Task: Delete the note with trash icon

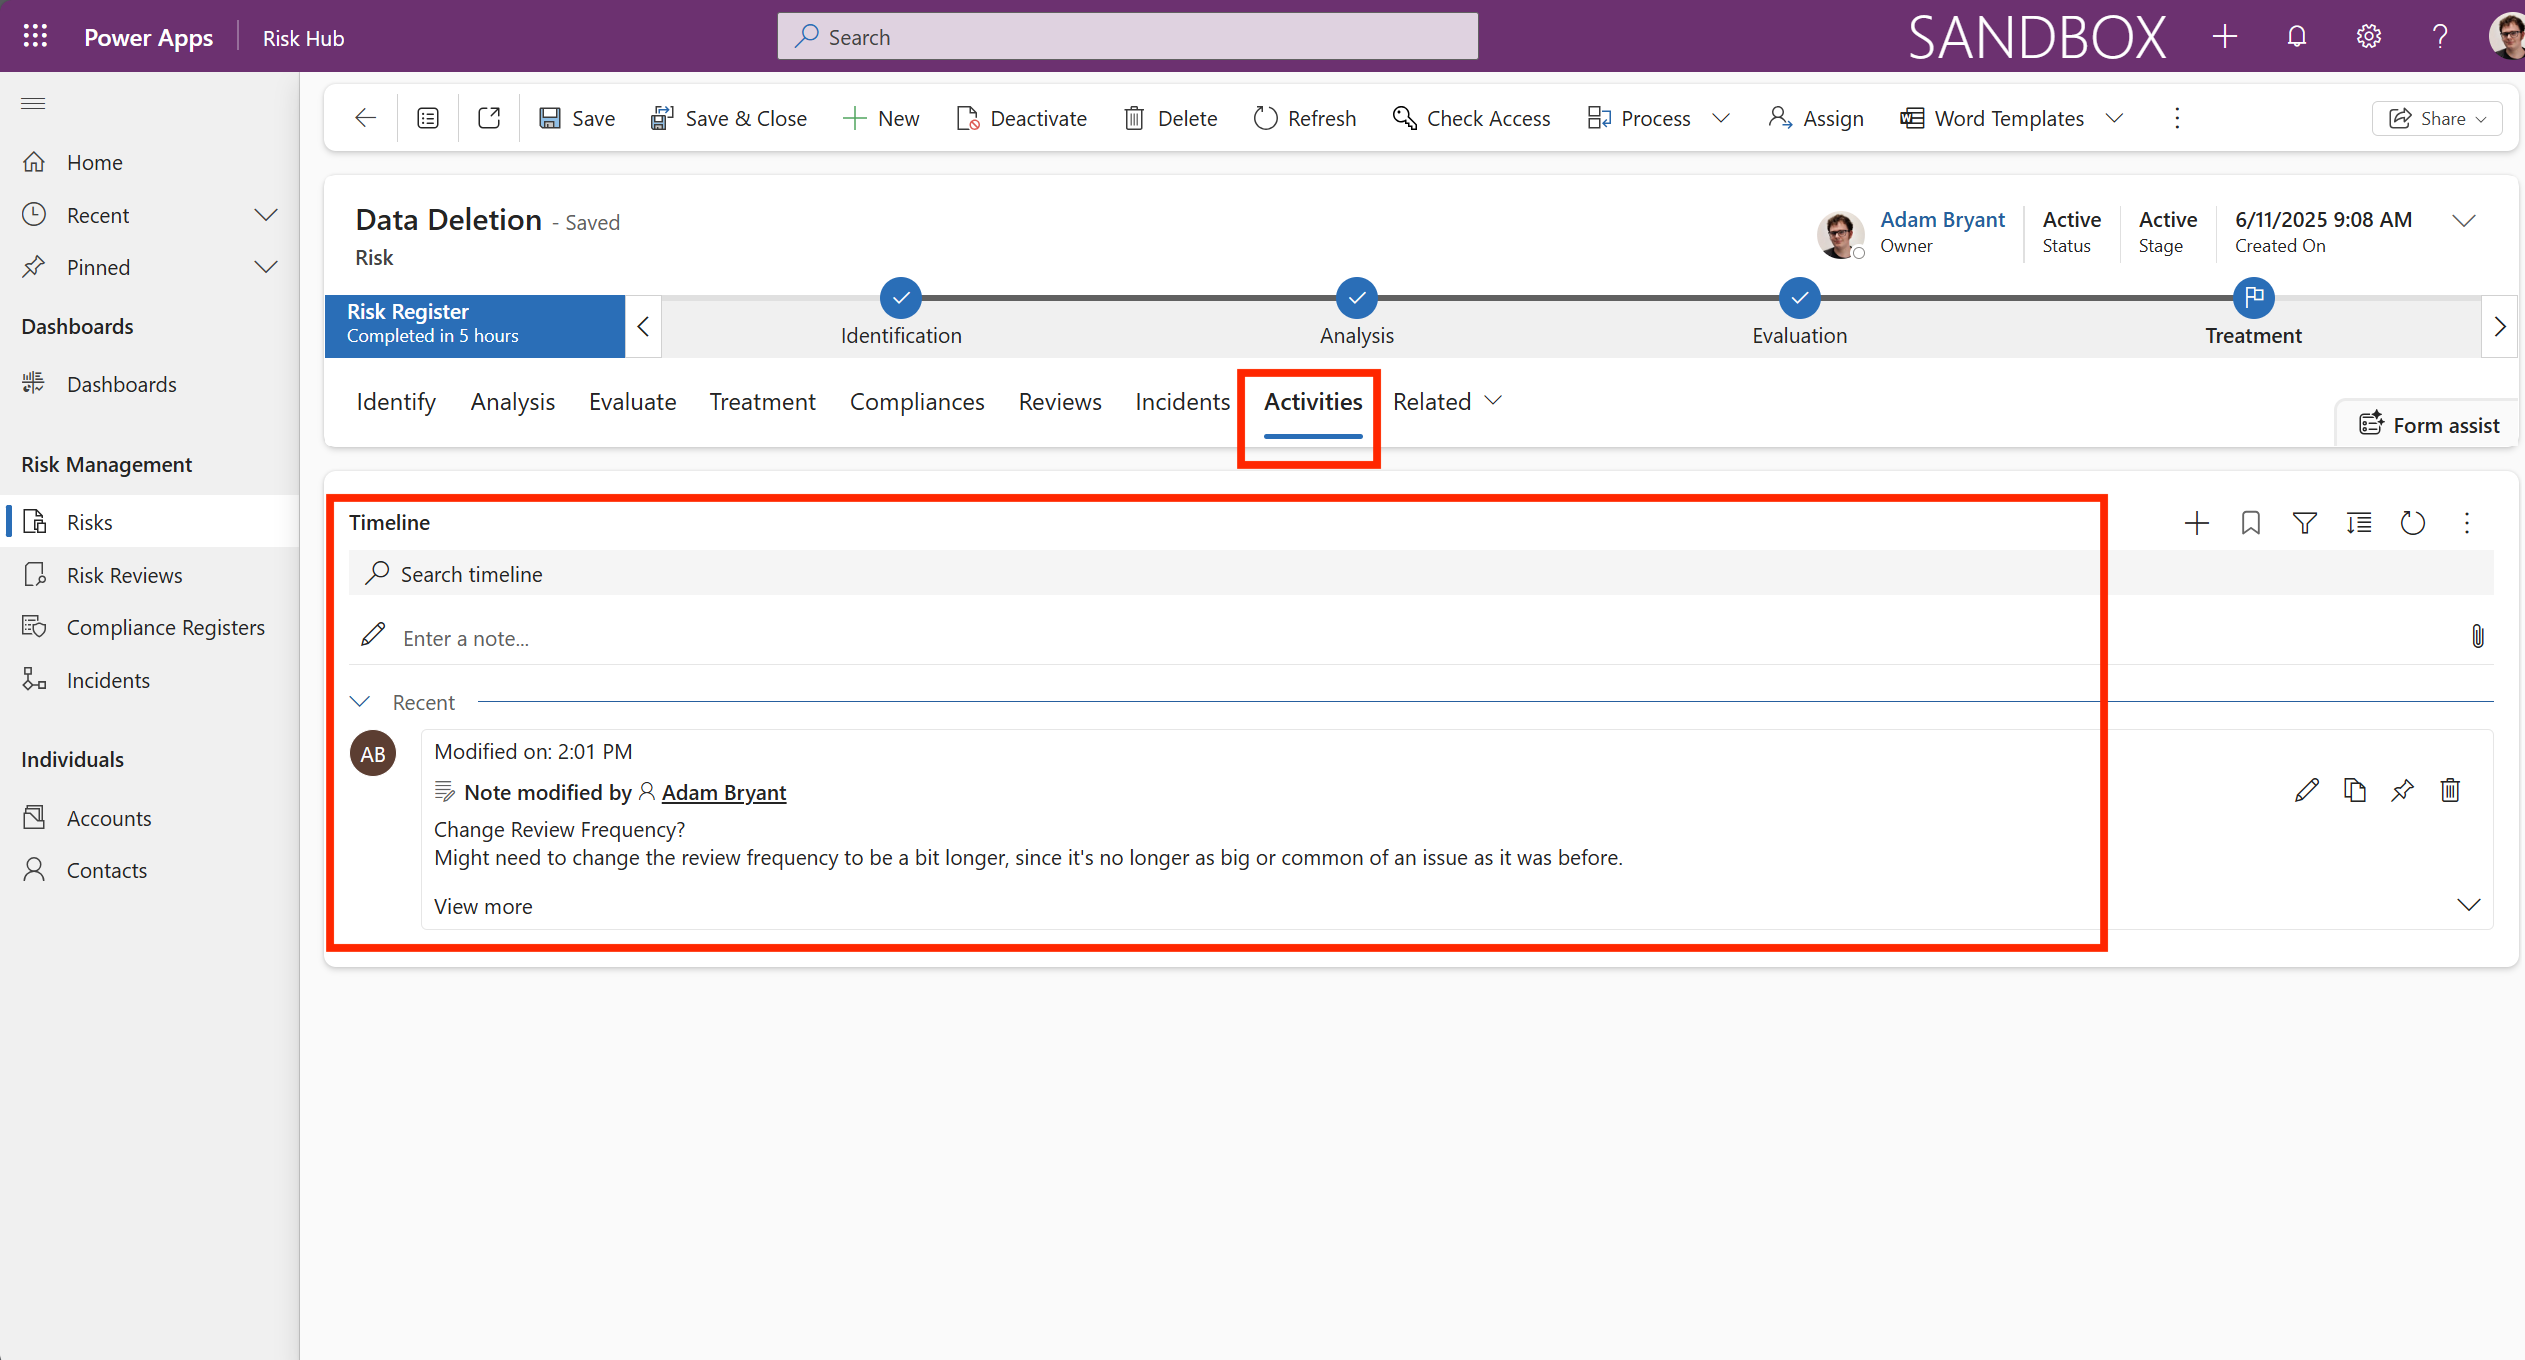Action: click(x=2450, y=791)
